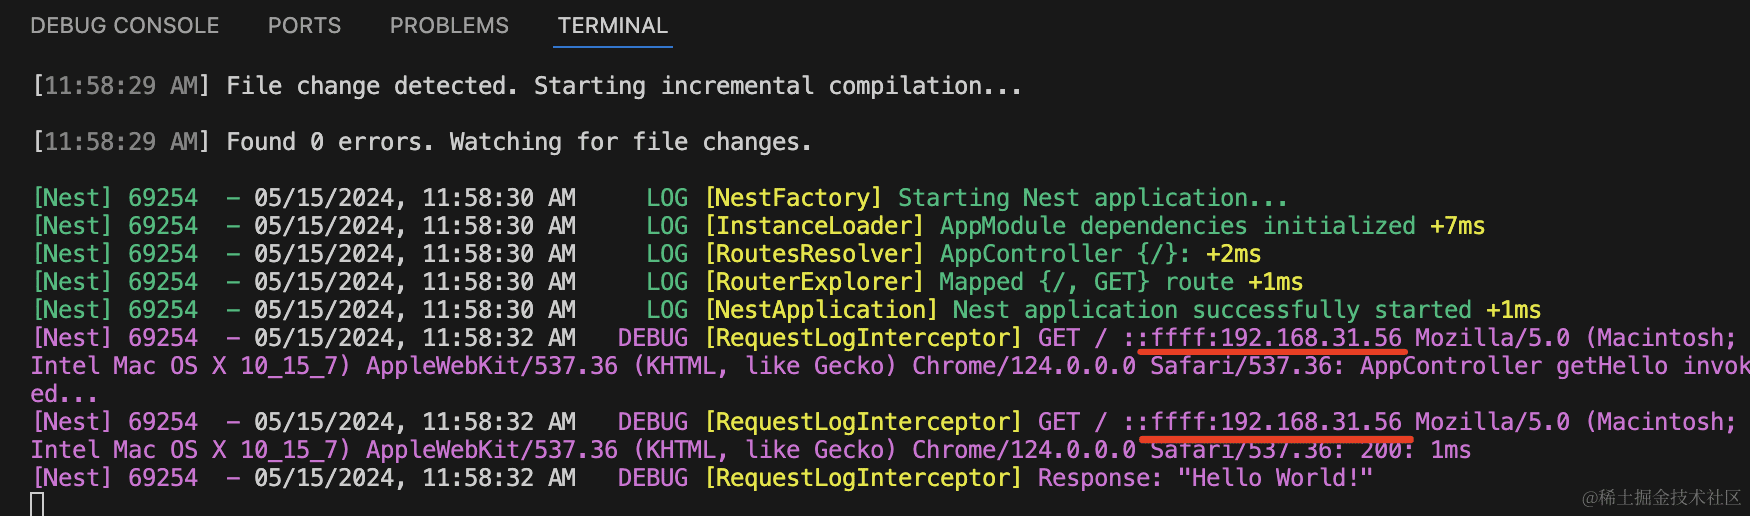Click the second underlined ::ffff:192.168.31.56 address
The image size is (1750, 516).
(x=1264, y=422)
